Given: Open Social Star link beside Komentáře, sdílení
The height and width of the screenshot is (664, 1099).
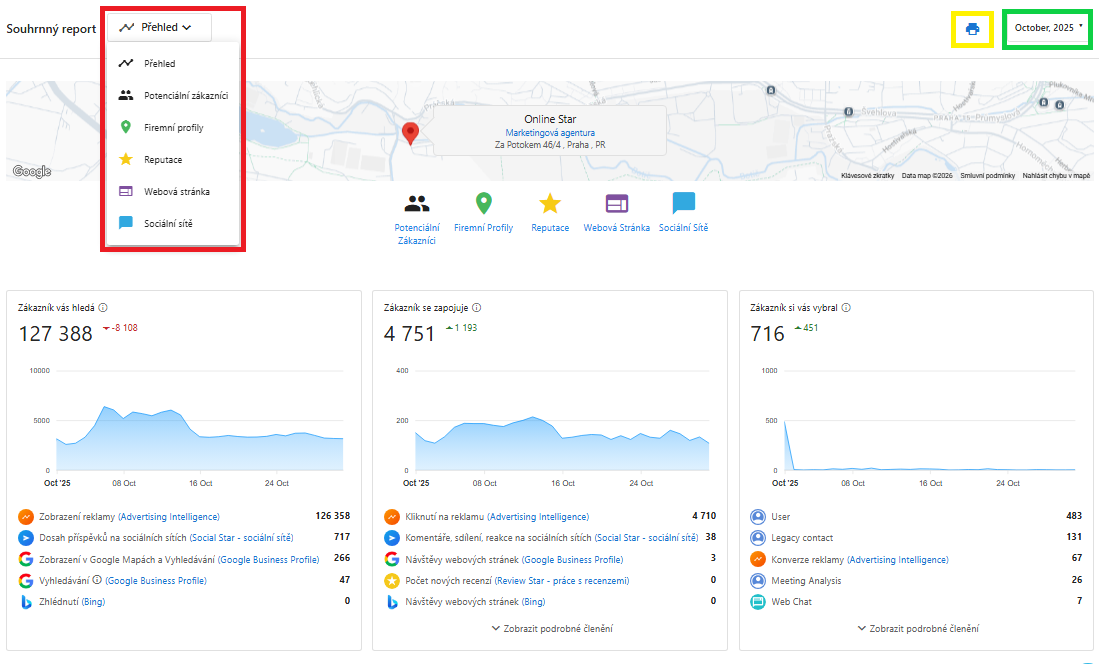Looking at the screenshot, I should [647, 538].
